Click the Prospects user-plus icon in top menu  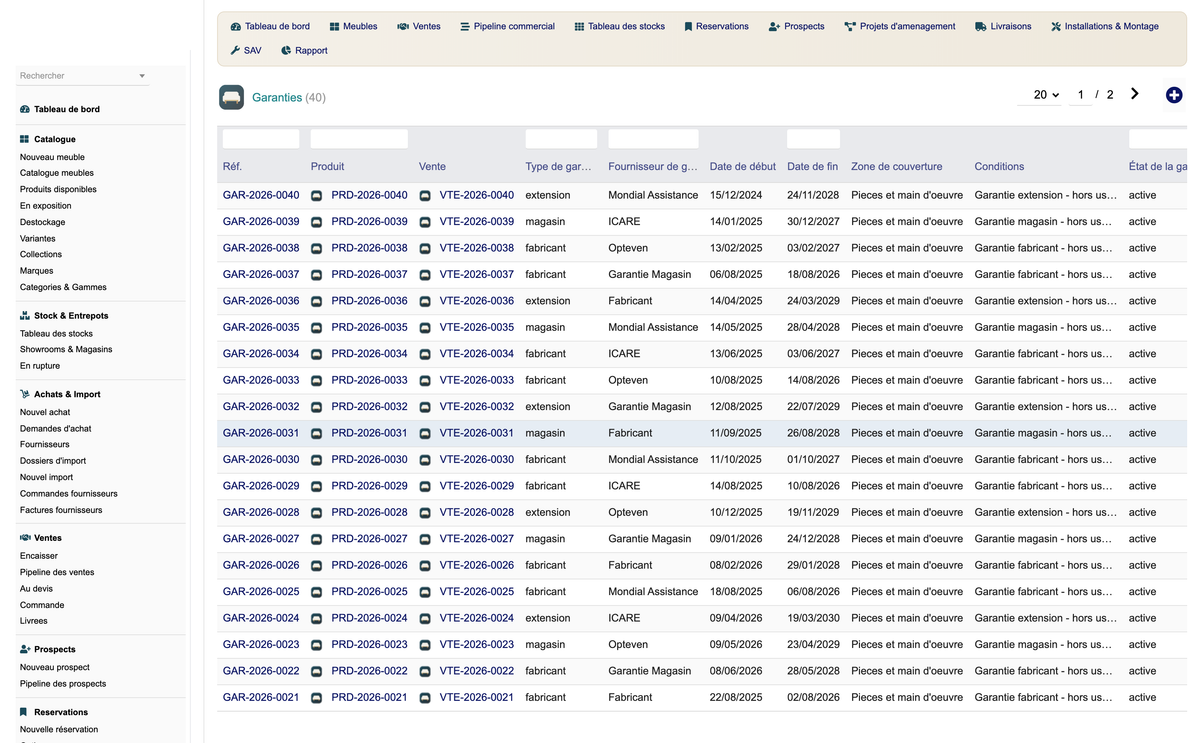click(774, 26)
